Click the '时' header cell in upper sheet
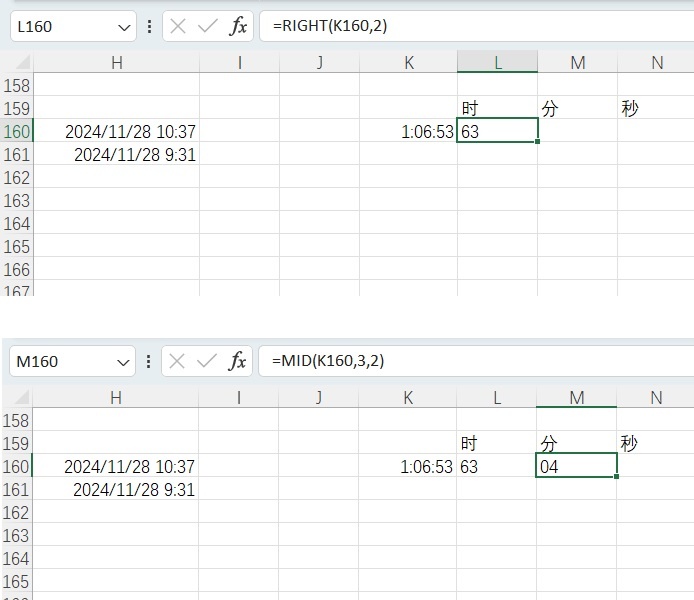Screen dimensions: 694x600 coord(497,108)
